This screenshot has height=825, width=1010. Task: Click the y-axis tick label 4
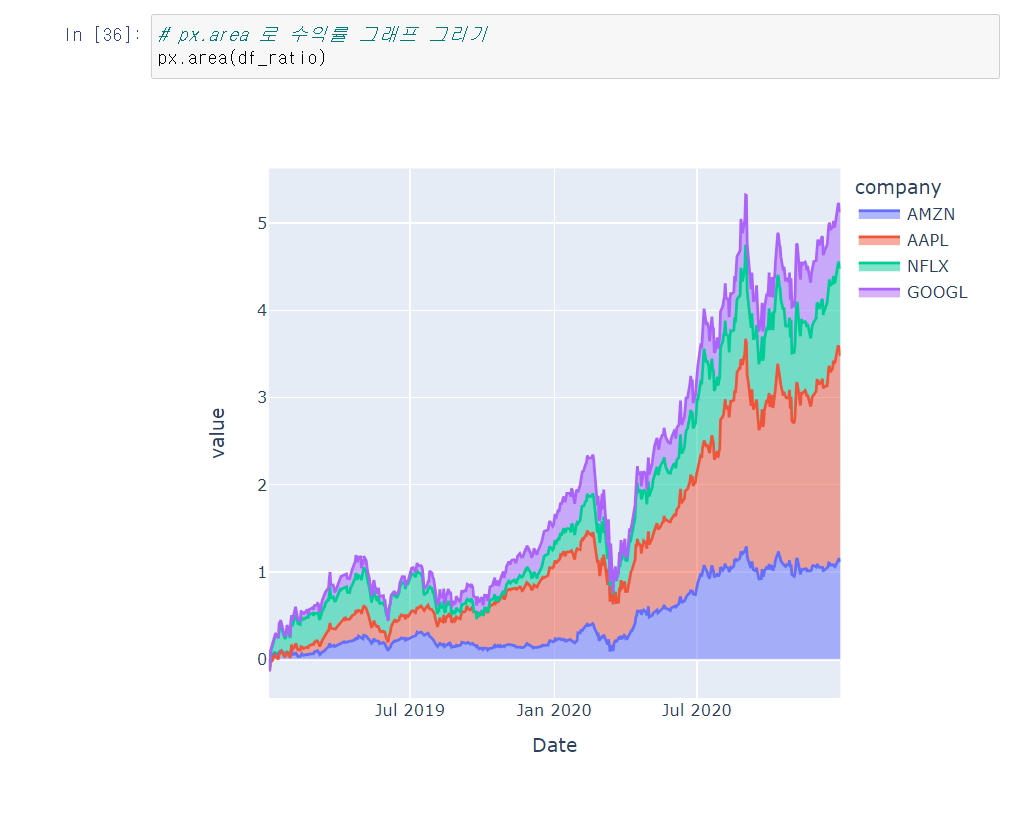coord(262,310)
